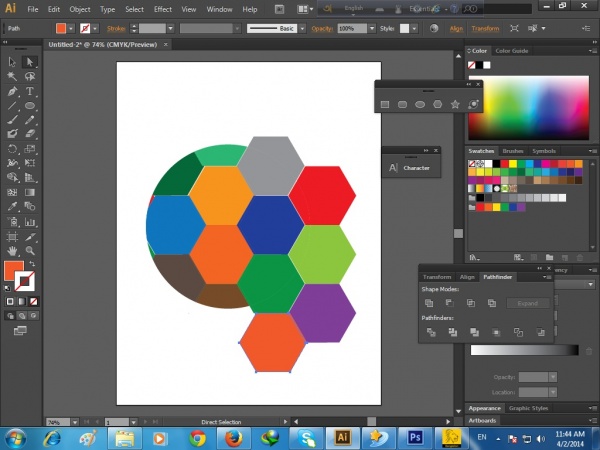The width and height of the screenshot is (600, 450).
Task: Open the Effect menu
Action: (x=162, y=8)
